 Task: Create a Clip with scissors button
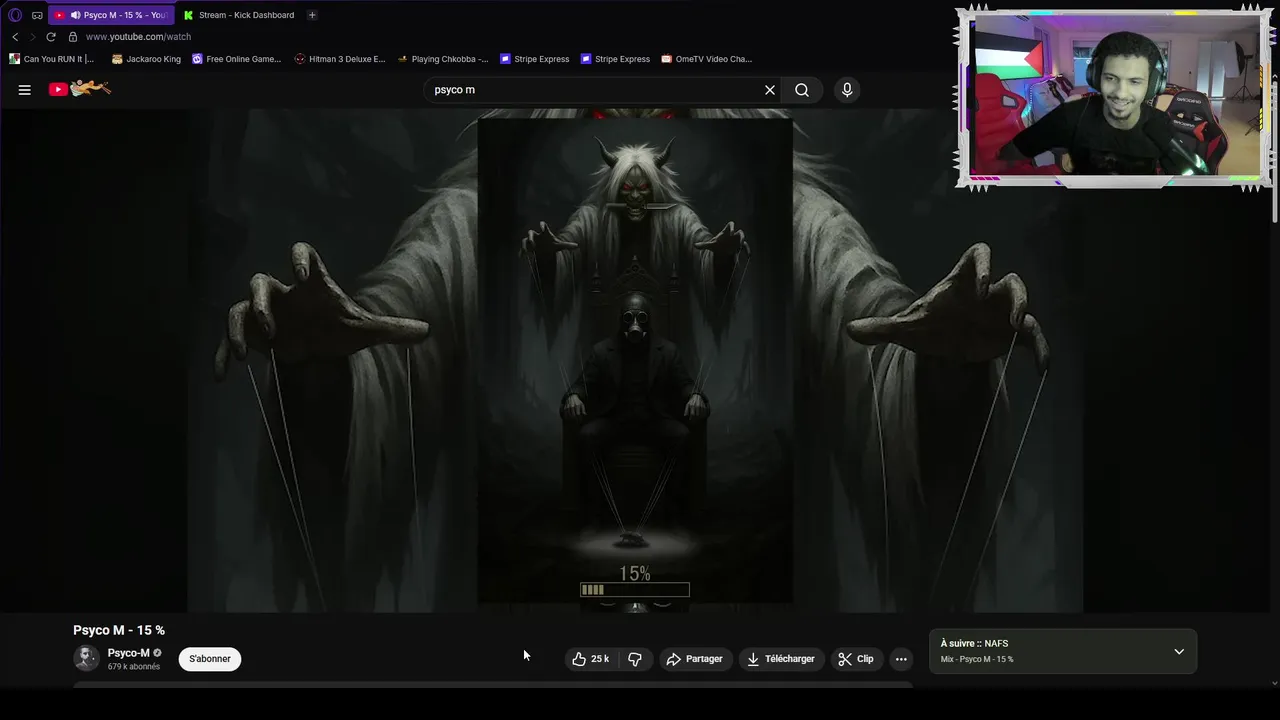(856, 659)
